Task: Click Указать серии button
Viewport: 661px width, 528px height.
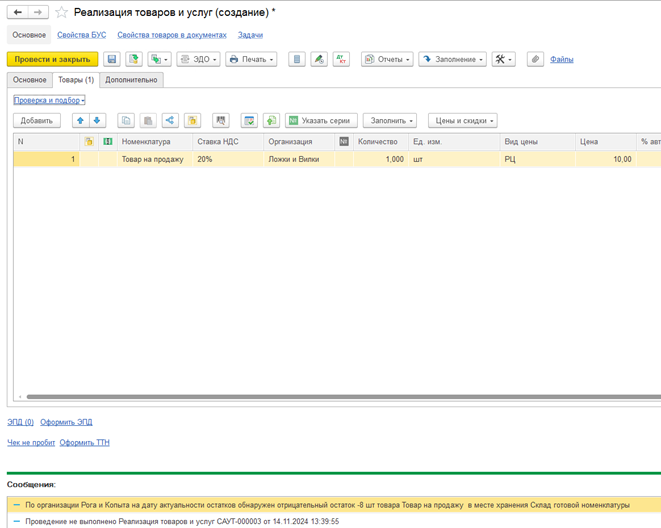Action: [321, 121]
